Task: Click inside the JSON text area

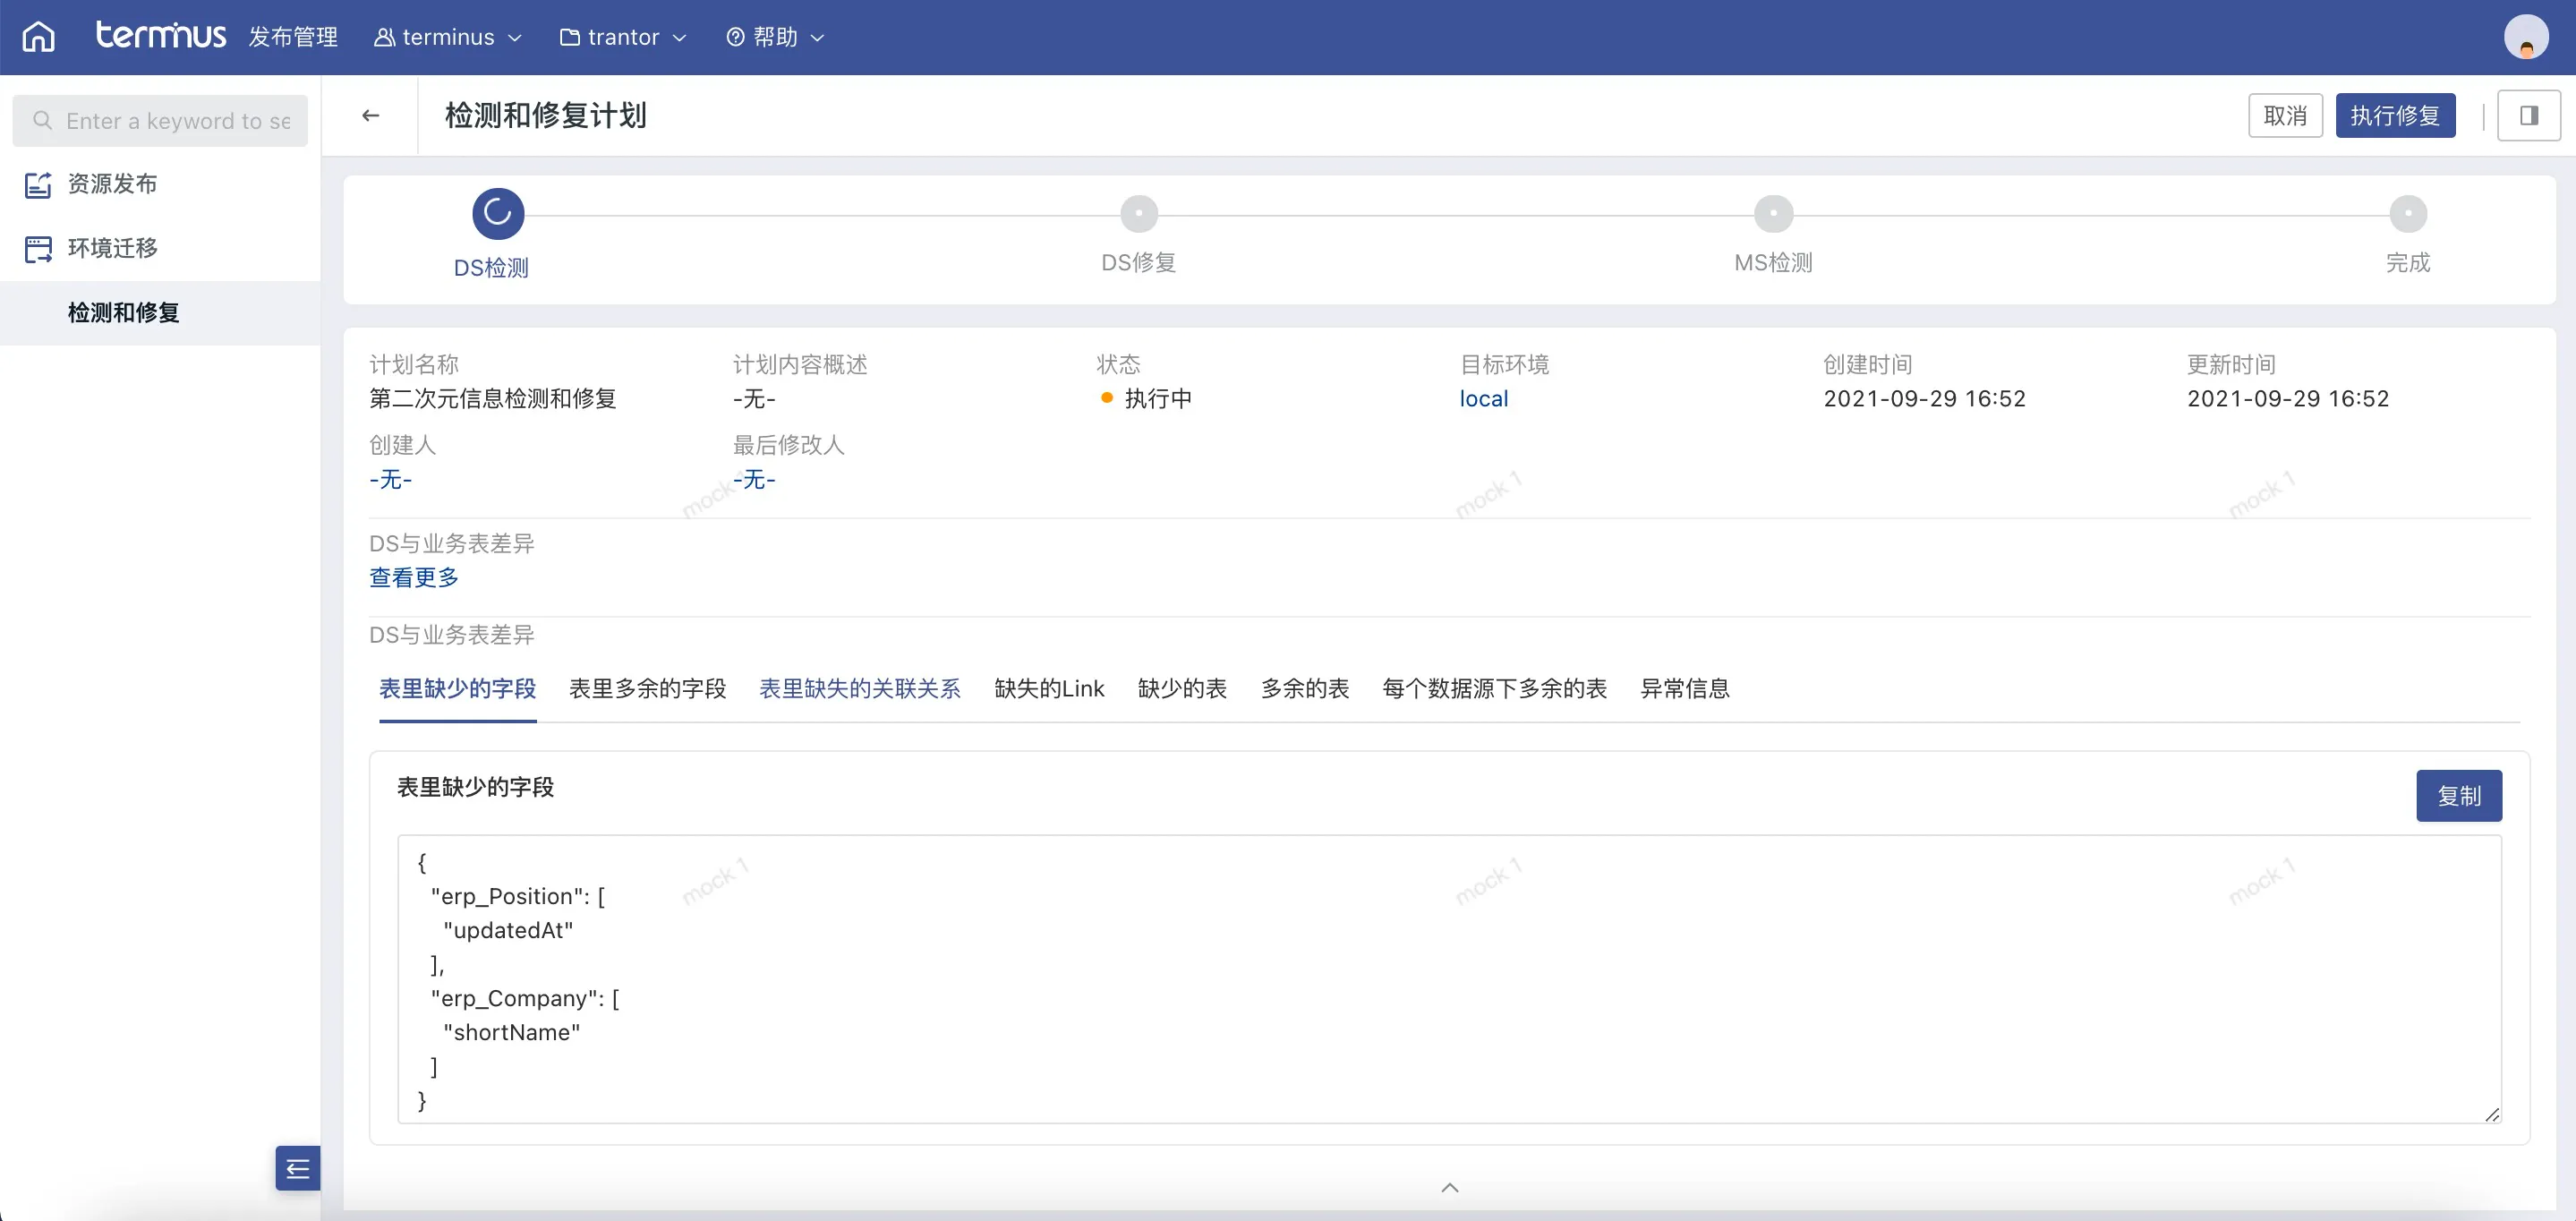Action: [x=1449, y=979]
